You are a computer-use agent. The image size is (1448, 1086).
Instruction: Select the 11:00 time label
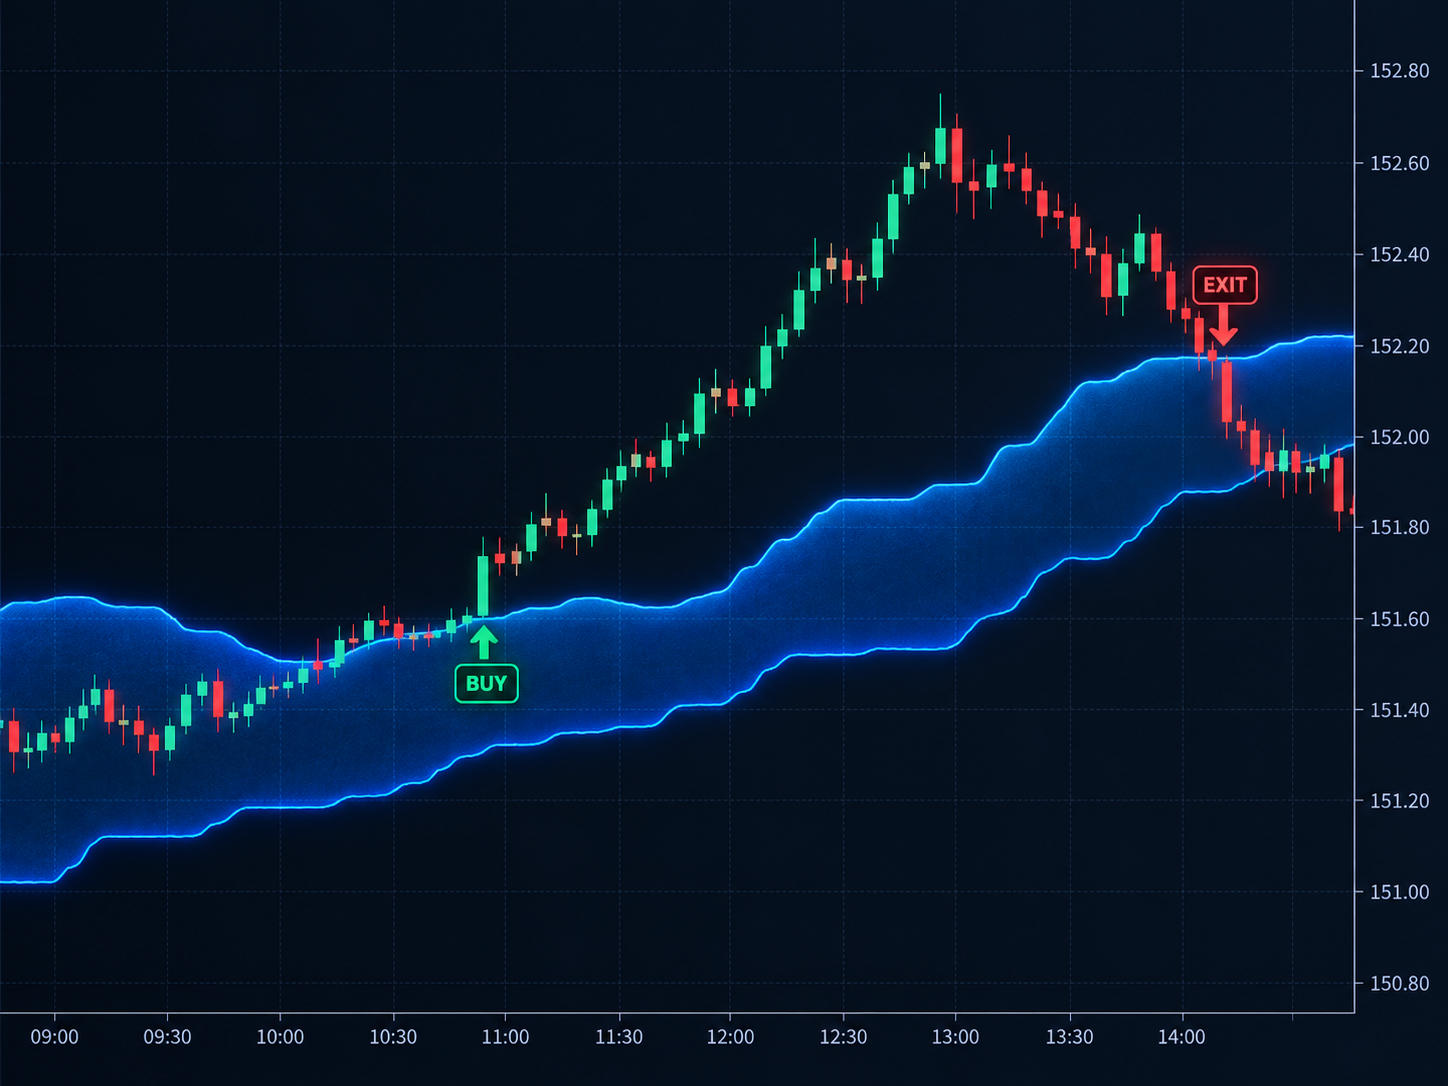[505, 1037]
